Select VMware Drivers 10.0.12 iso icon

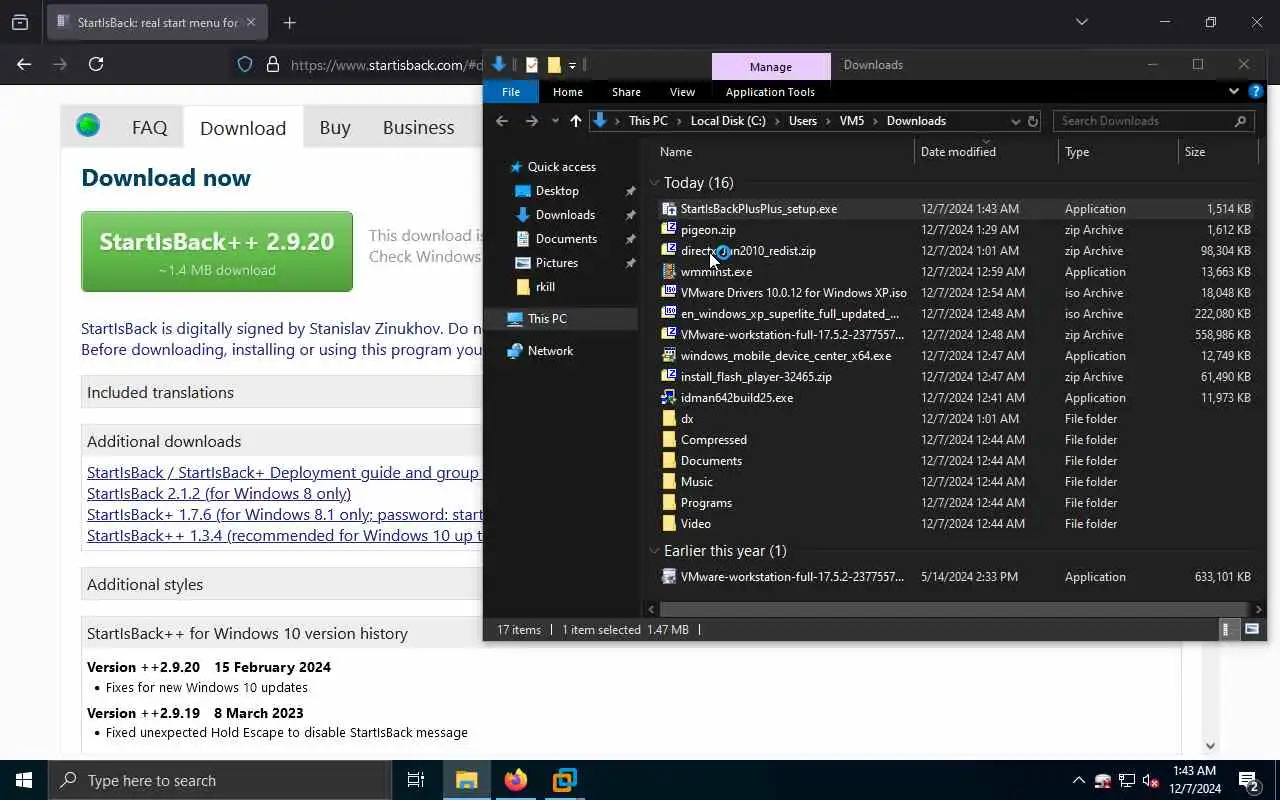[x=669, y=293]
